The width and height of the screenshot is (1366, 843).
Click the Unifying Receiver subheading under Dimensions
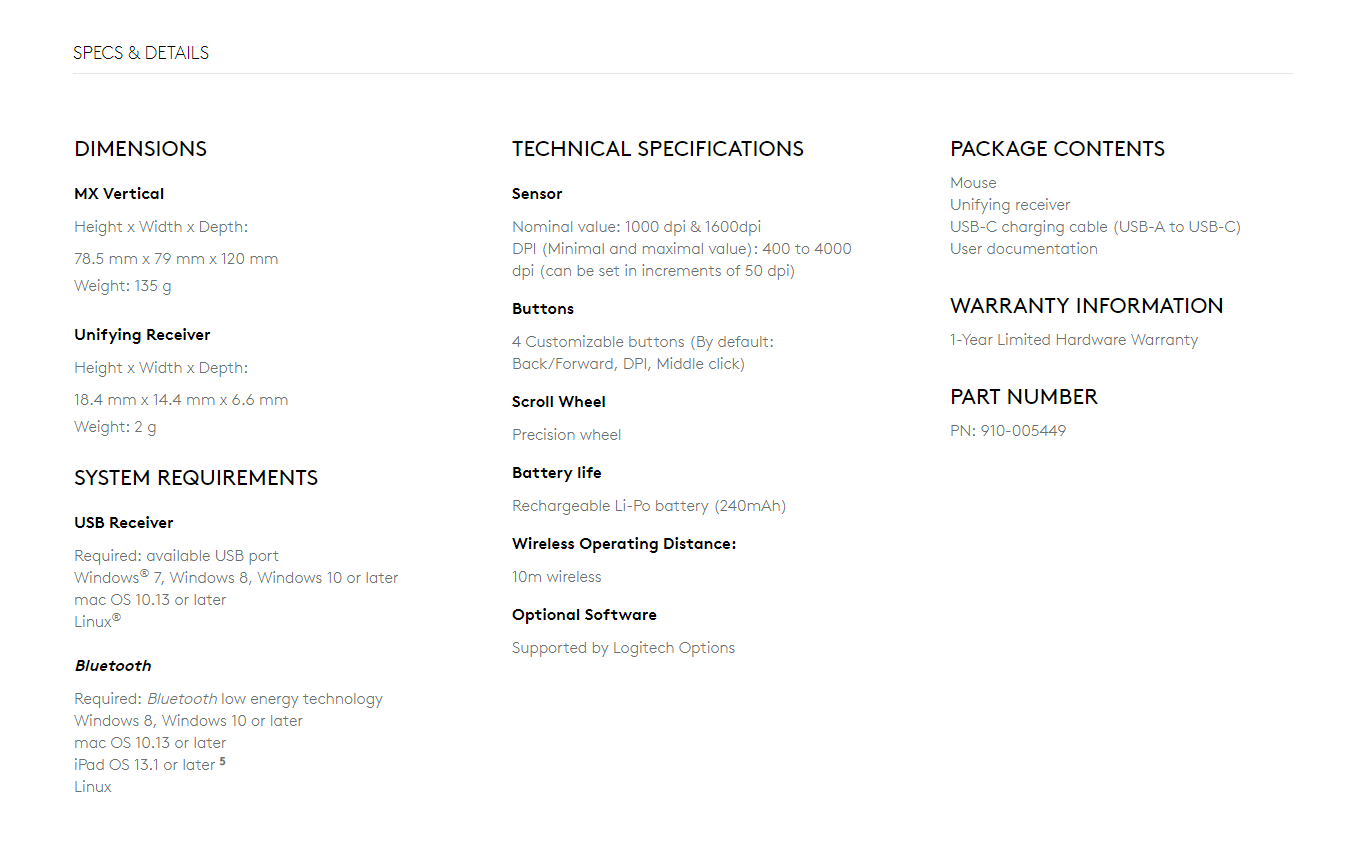pos(142,335)
